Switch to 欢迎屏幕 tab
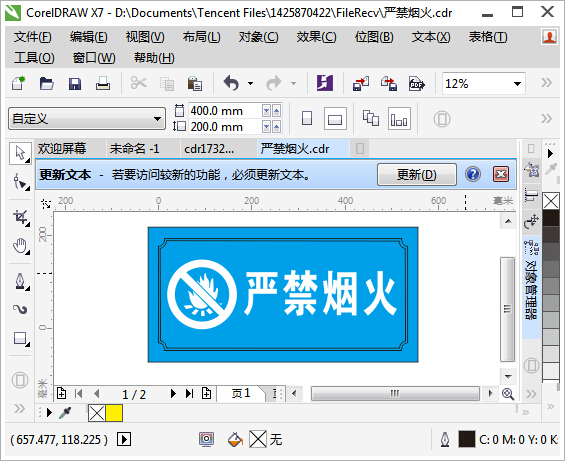Screen dimensions: 565x461 coord(62,149)
